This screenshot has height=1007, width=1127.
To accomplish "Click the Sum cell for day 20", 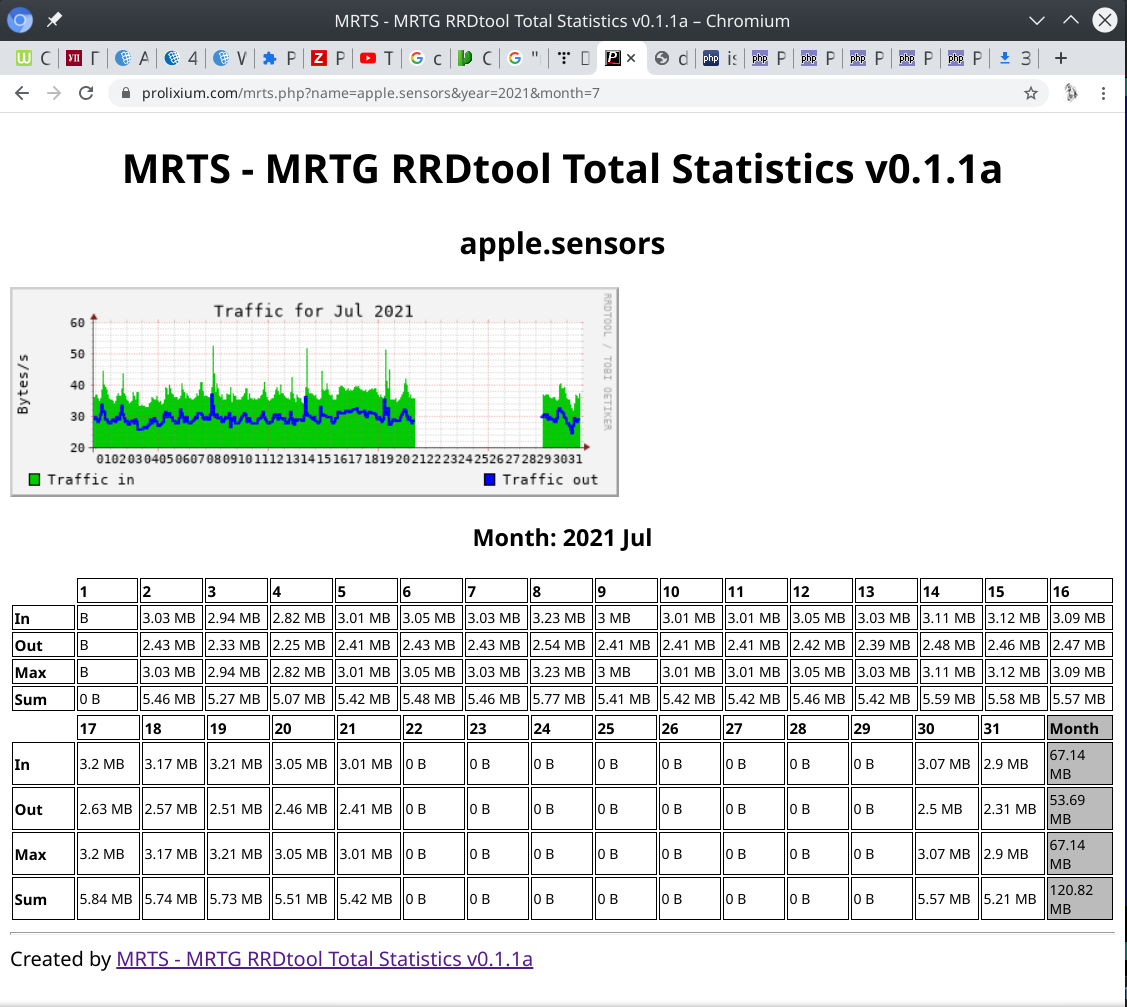I will coord(303,899).
